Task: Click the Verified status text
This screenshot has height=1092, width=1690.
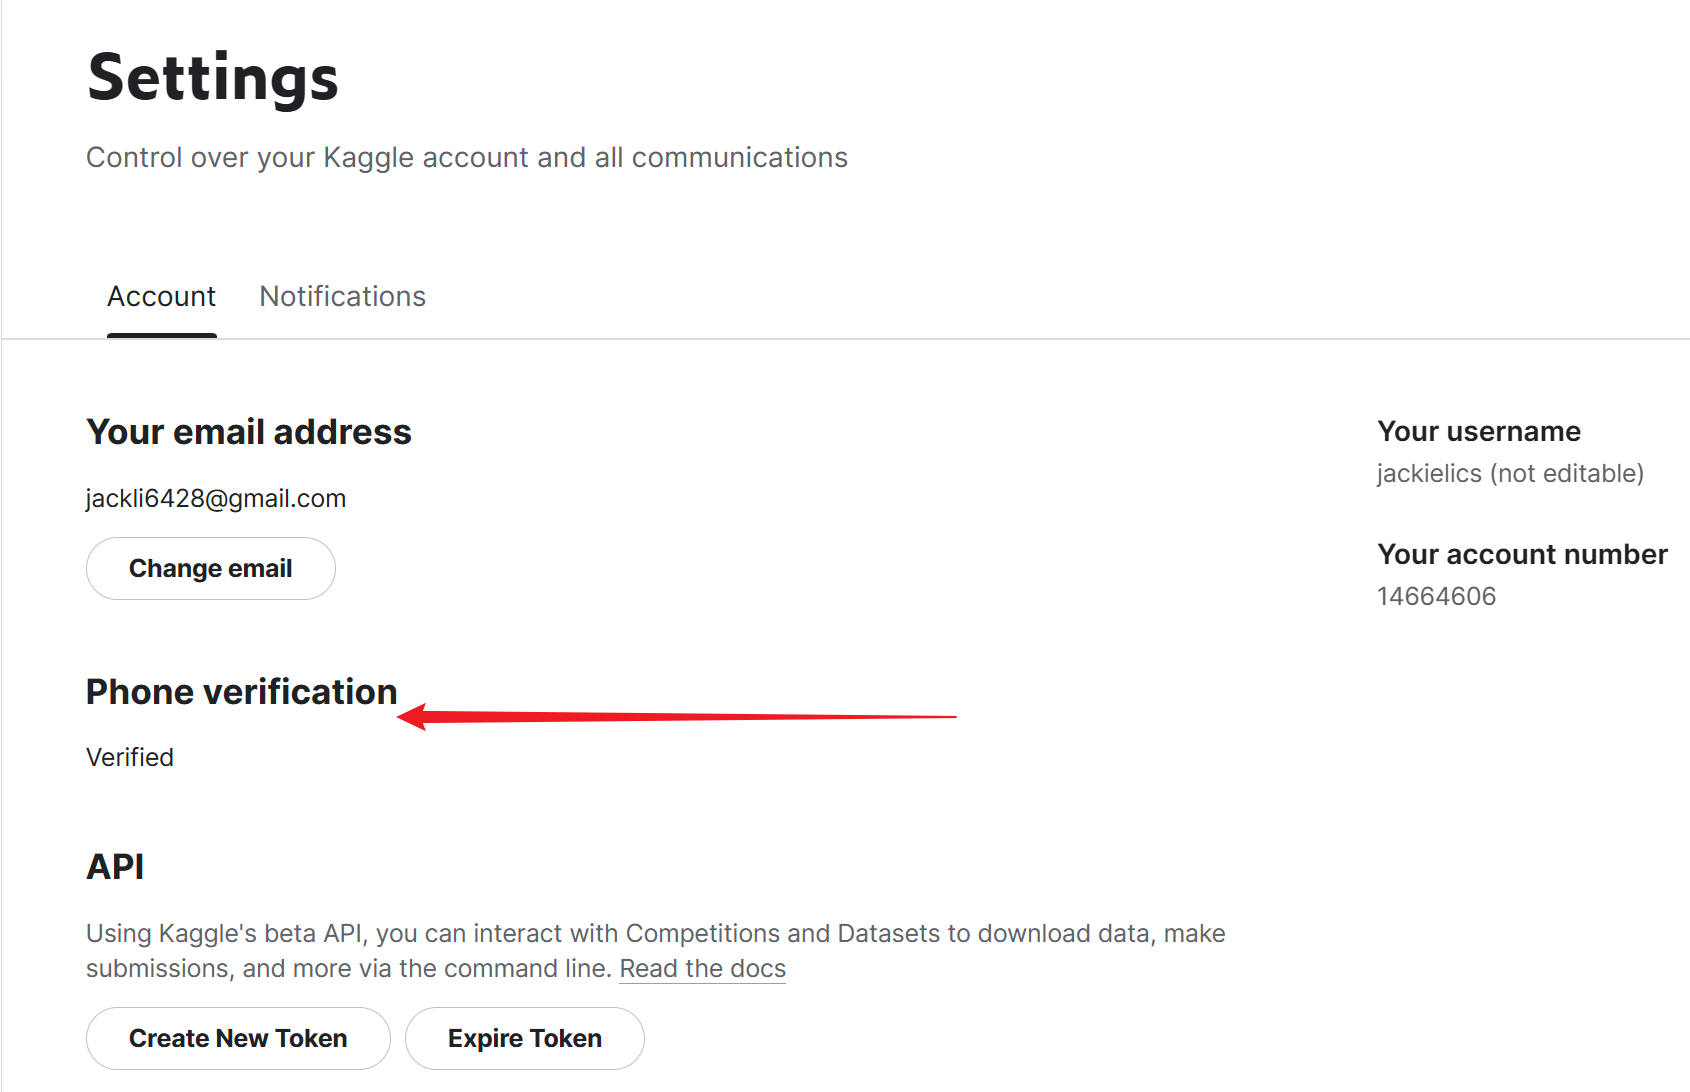Action: (x=130, y=758)
